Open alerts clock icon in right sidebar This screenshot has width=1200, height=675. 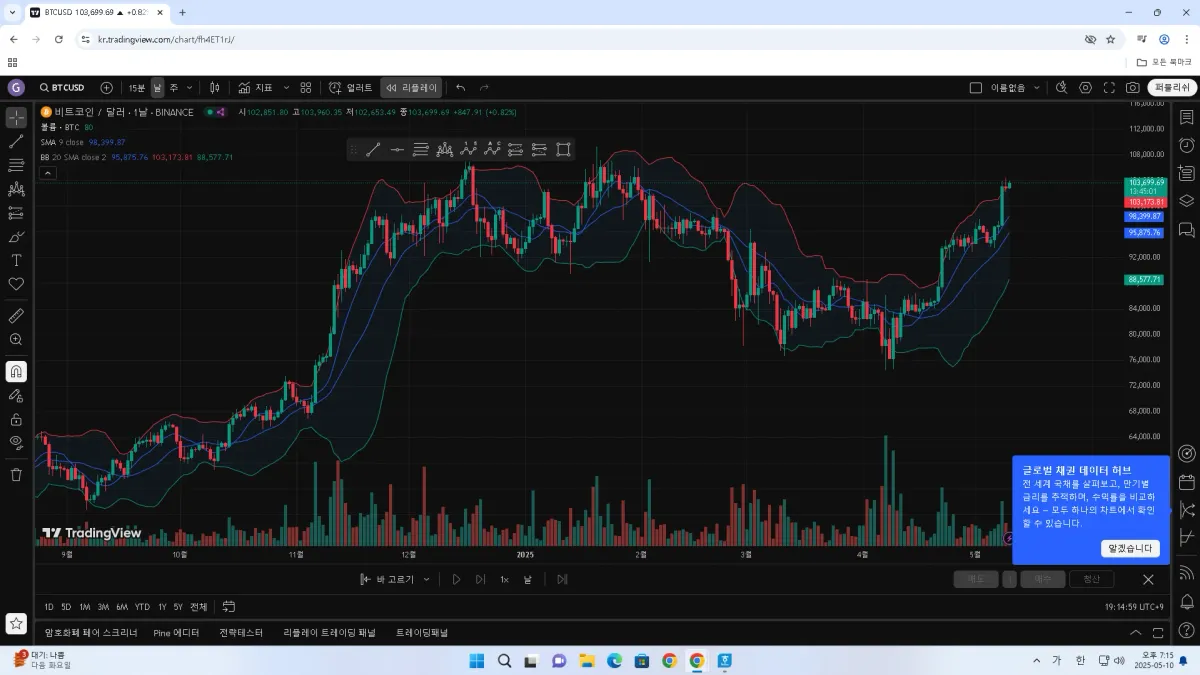tap(1186, 145)
